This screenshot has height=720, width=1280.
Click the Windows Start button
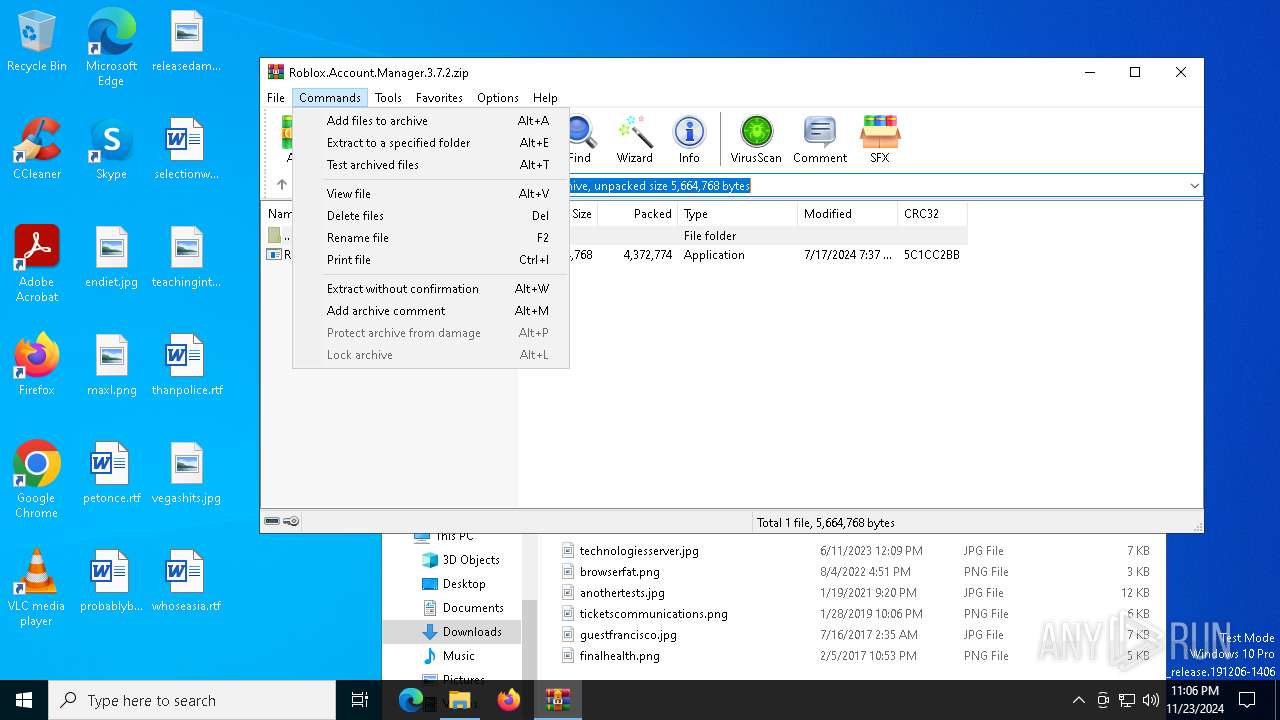pos(24,700)
